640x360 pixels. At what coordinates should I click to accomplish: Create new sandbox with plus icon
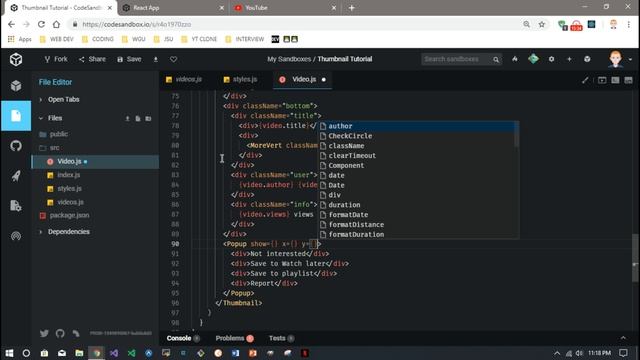569,59
